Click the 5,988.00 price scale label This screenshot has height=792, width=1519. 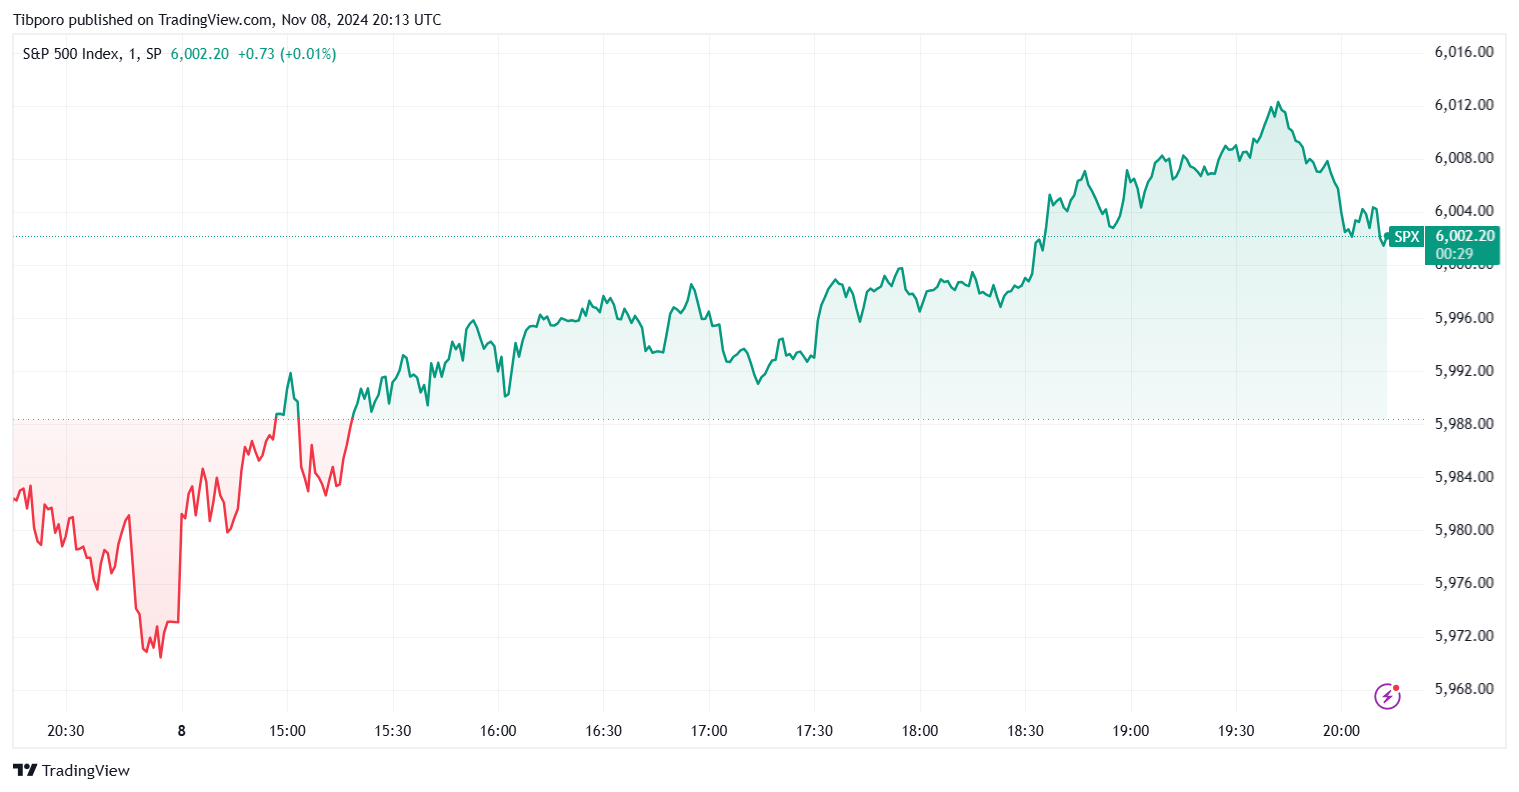tap(1464, 424)
